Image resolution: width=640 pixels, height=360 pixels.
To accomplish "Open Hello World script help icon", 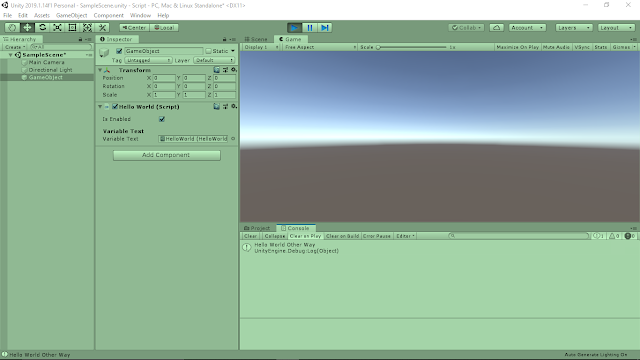I will tap(216, 107).
